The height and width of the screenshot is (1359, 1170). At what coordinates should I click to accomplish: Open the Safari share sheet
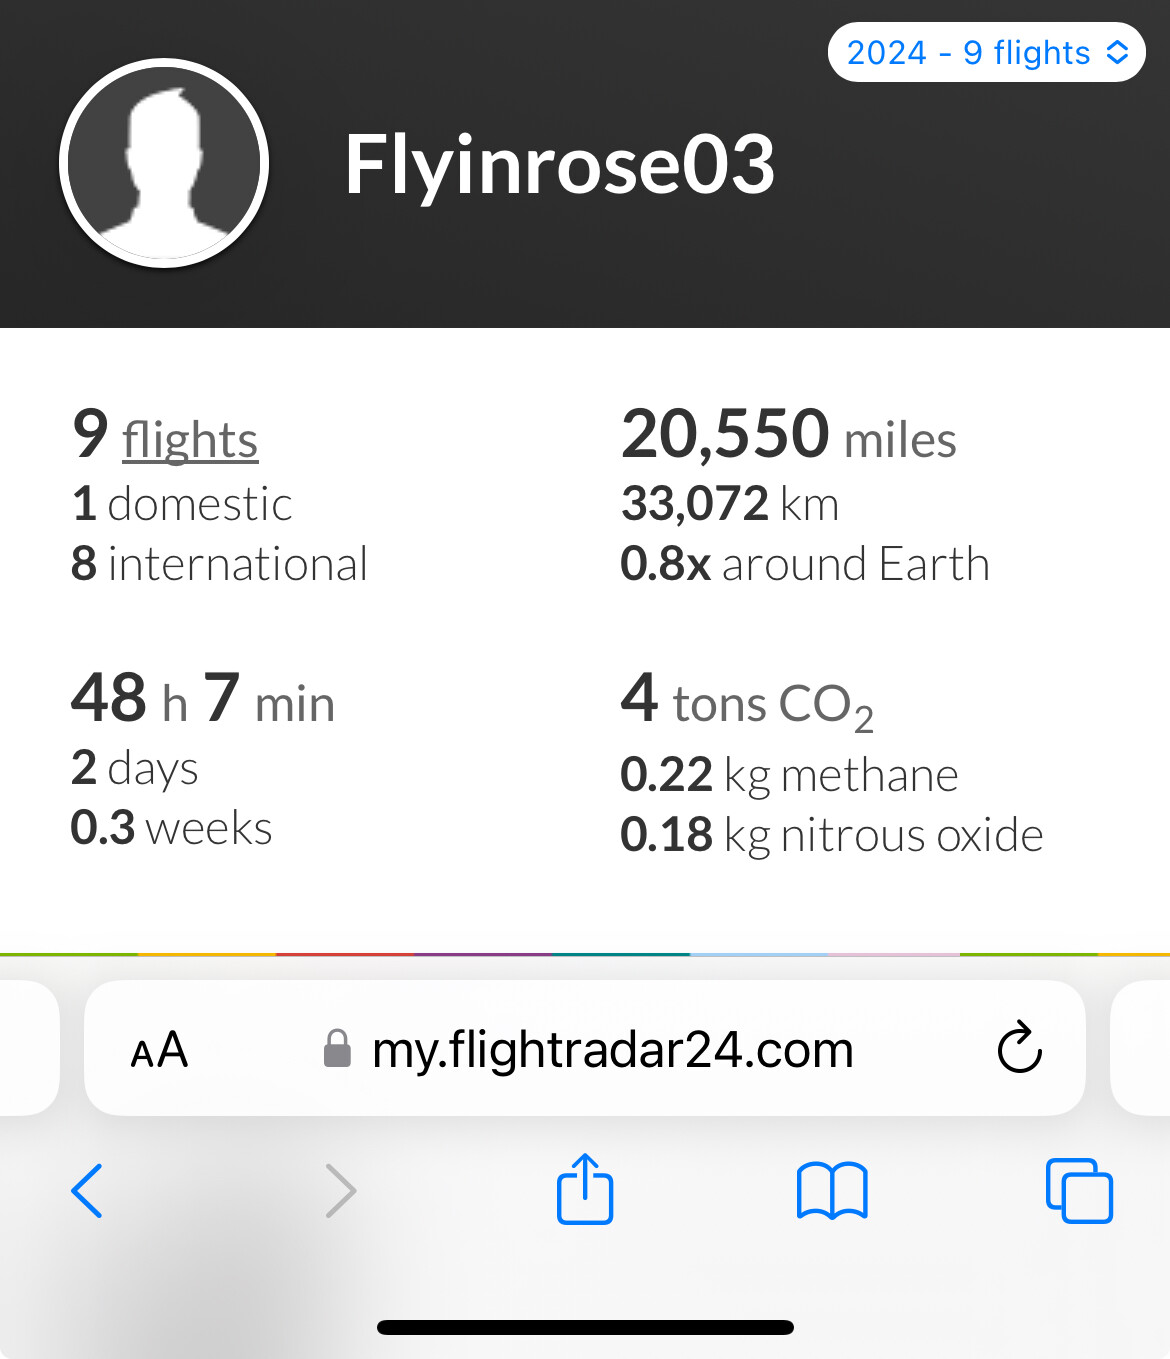585,1189
